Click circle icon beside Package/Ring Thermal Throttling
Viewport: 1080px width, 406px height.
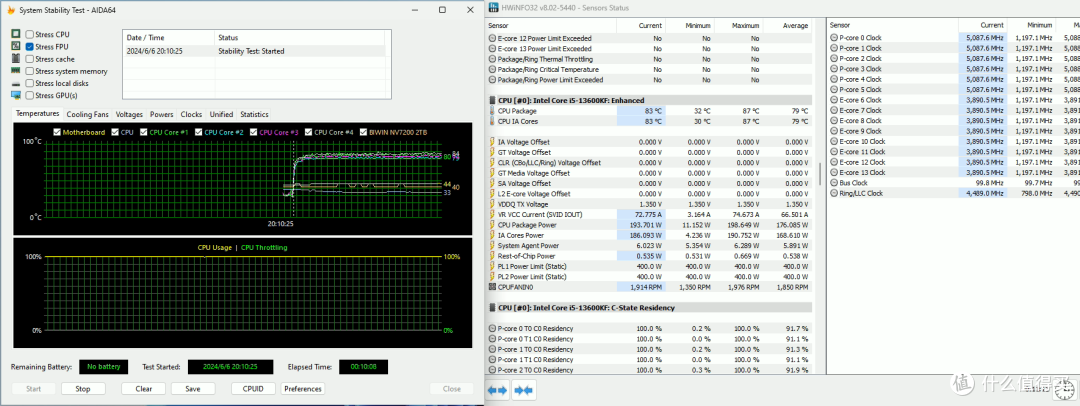pos(492,59)
